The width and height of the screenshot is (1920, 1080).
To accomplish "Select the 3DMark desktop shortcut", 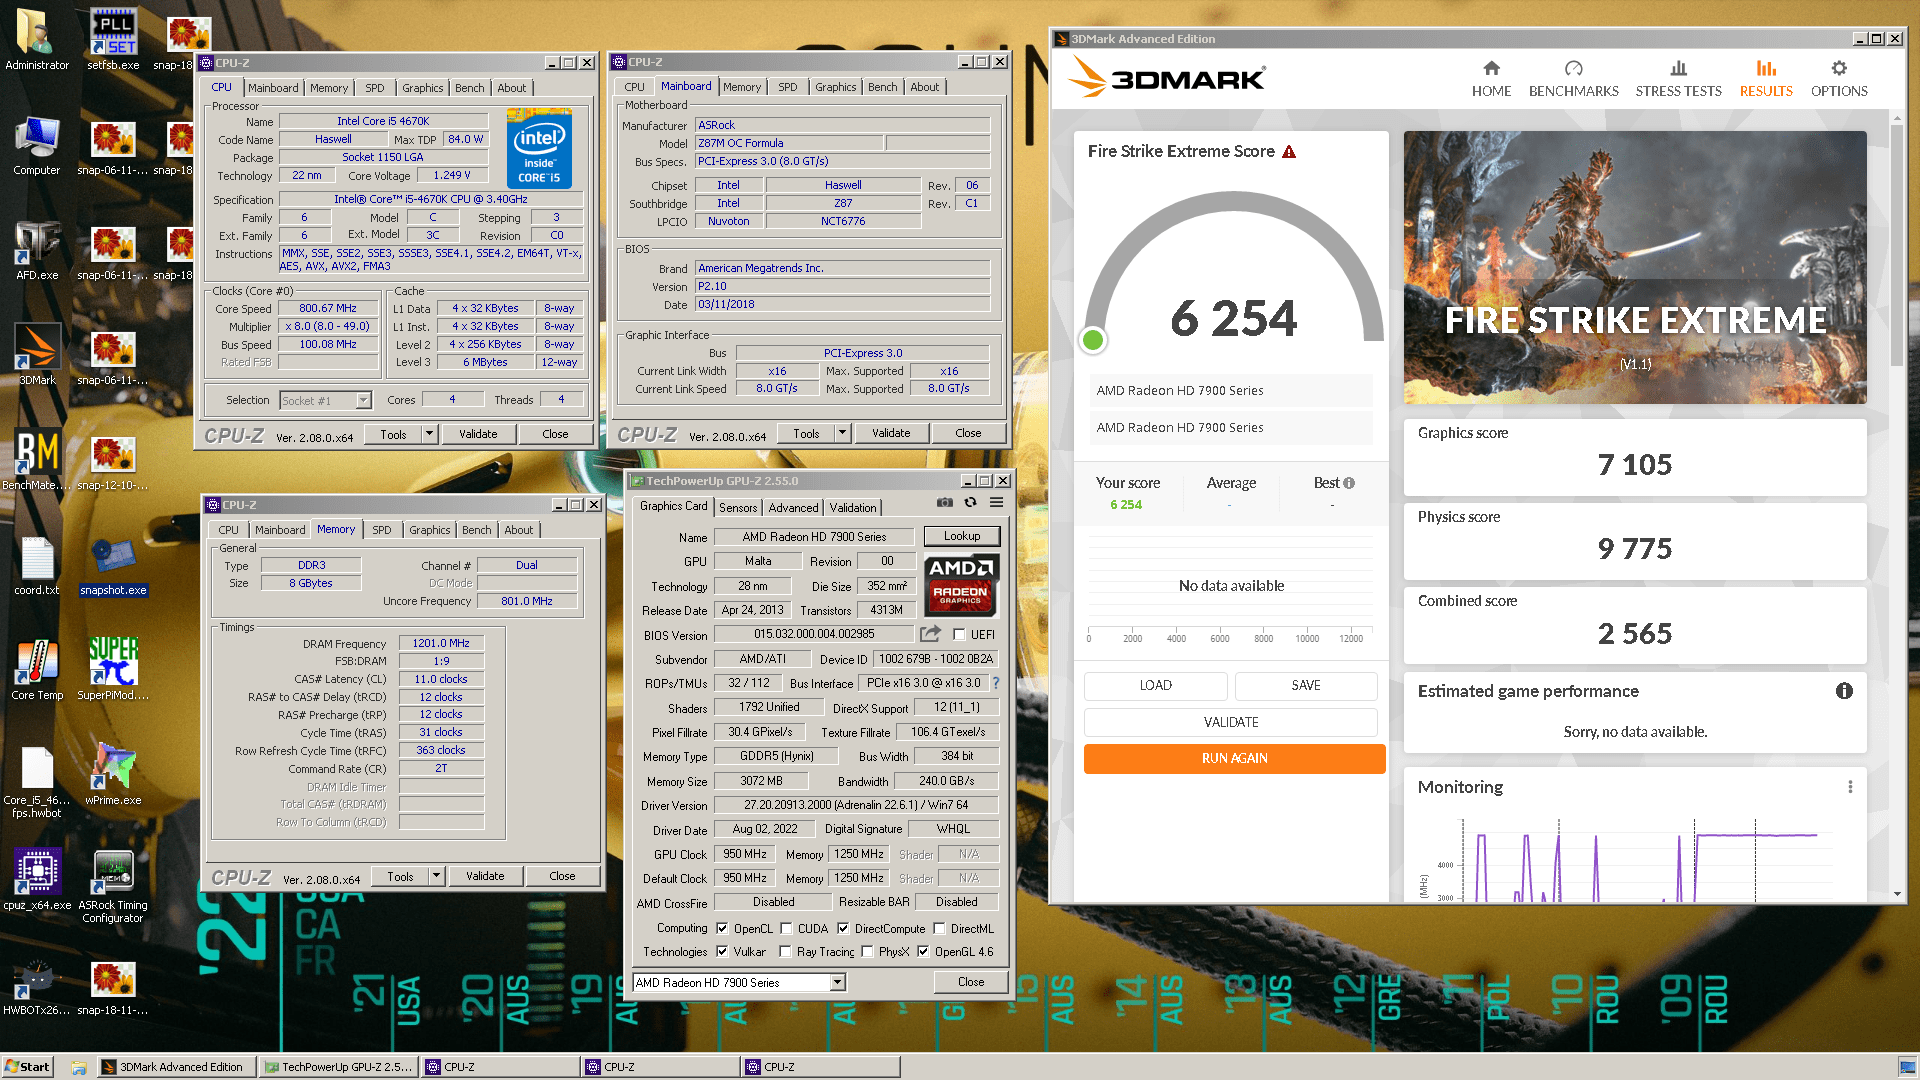I will click(37, 355).
